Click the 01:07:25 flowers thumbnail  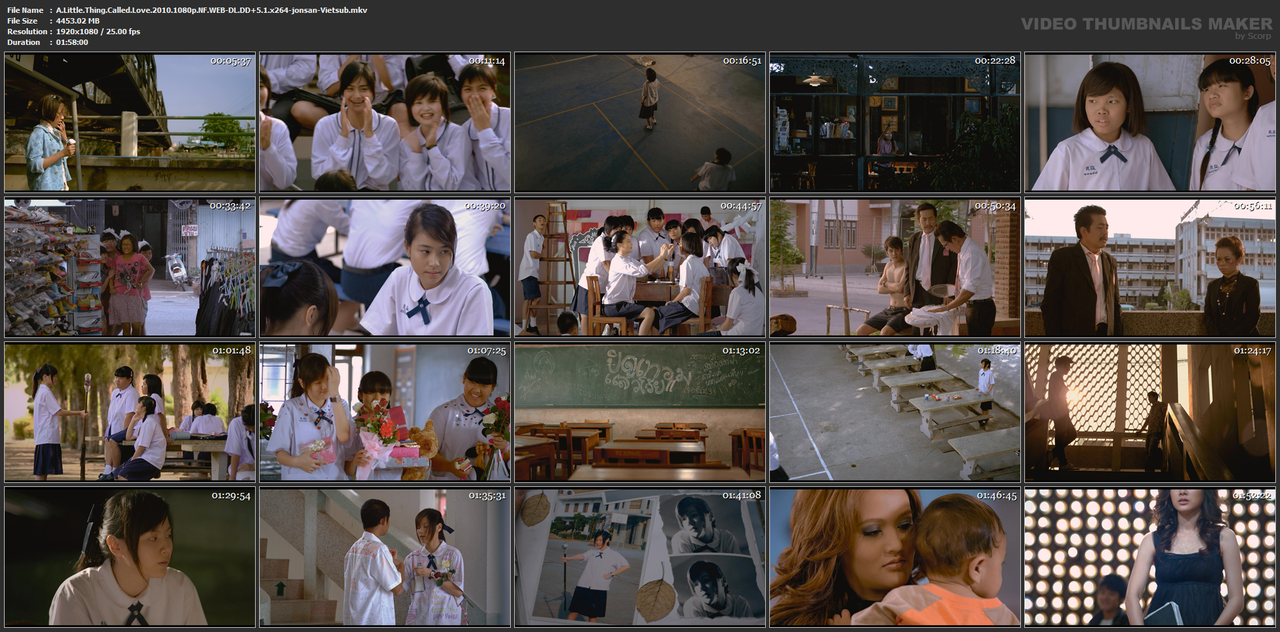coord(385,412)
